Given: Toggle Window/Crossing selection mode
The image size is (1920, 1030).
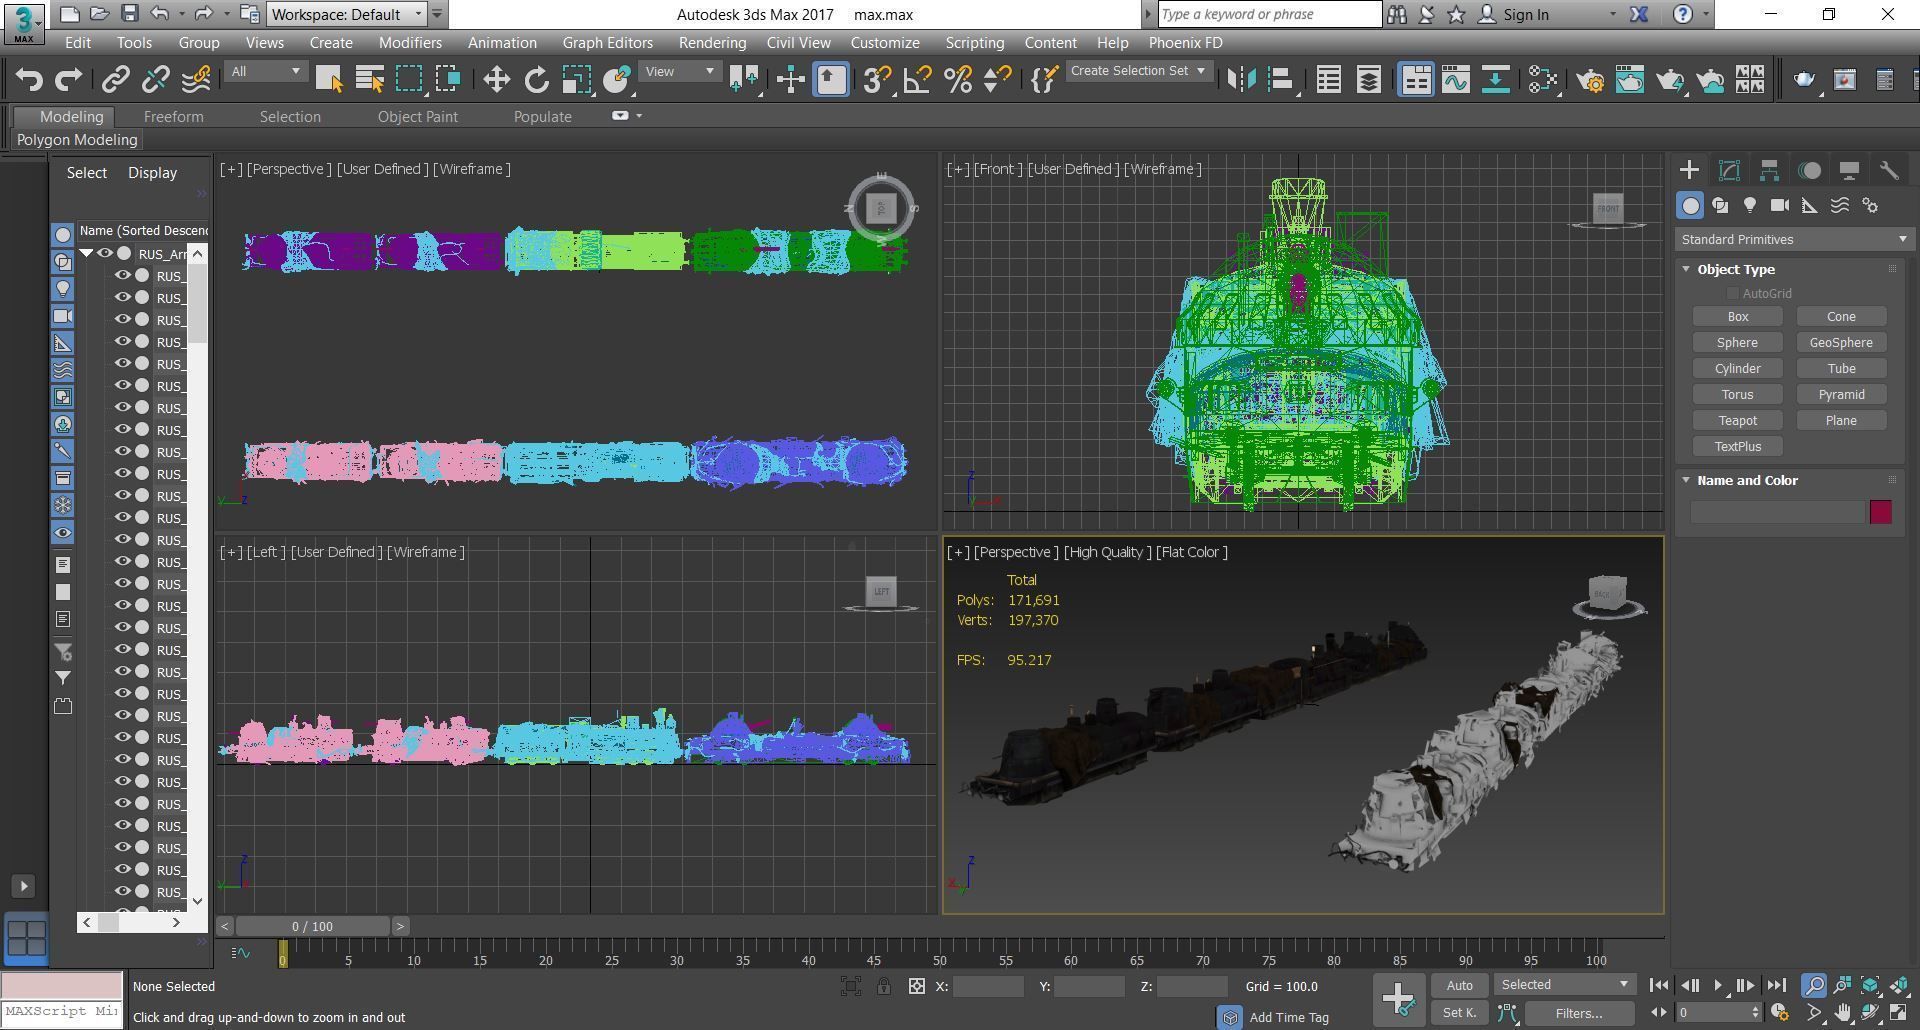Looking at the screenshot, I should [x=448, y=80].
